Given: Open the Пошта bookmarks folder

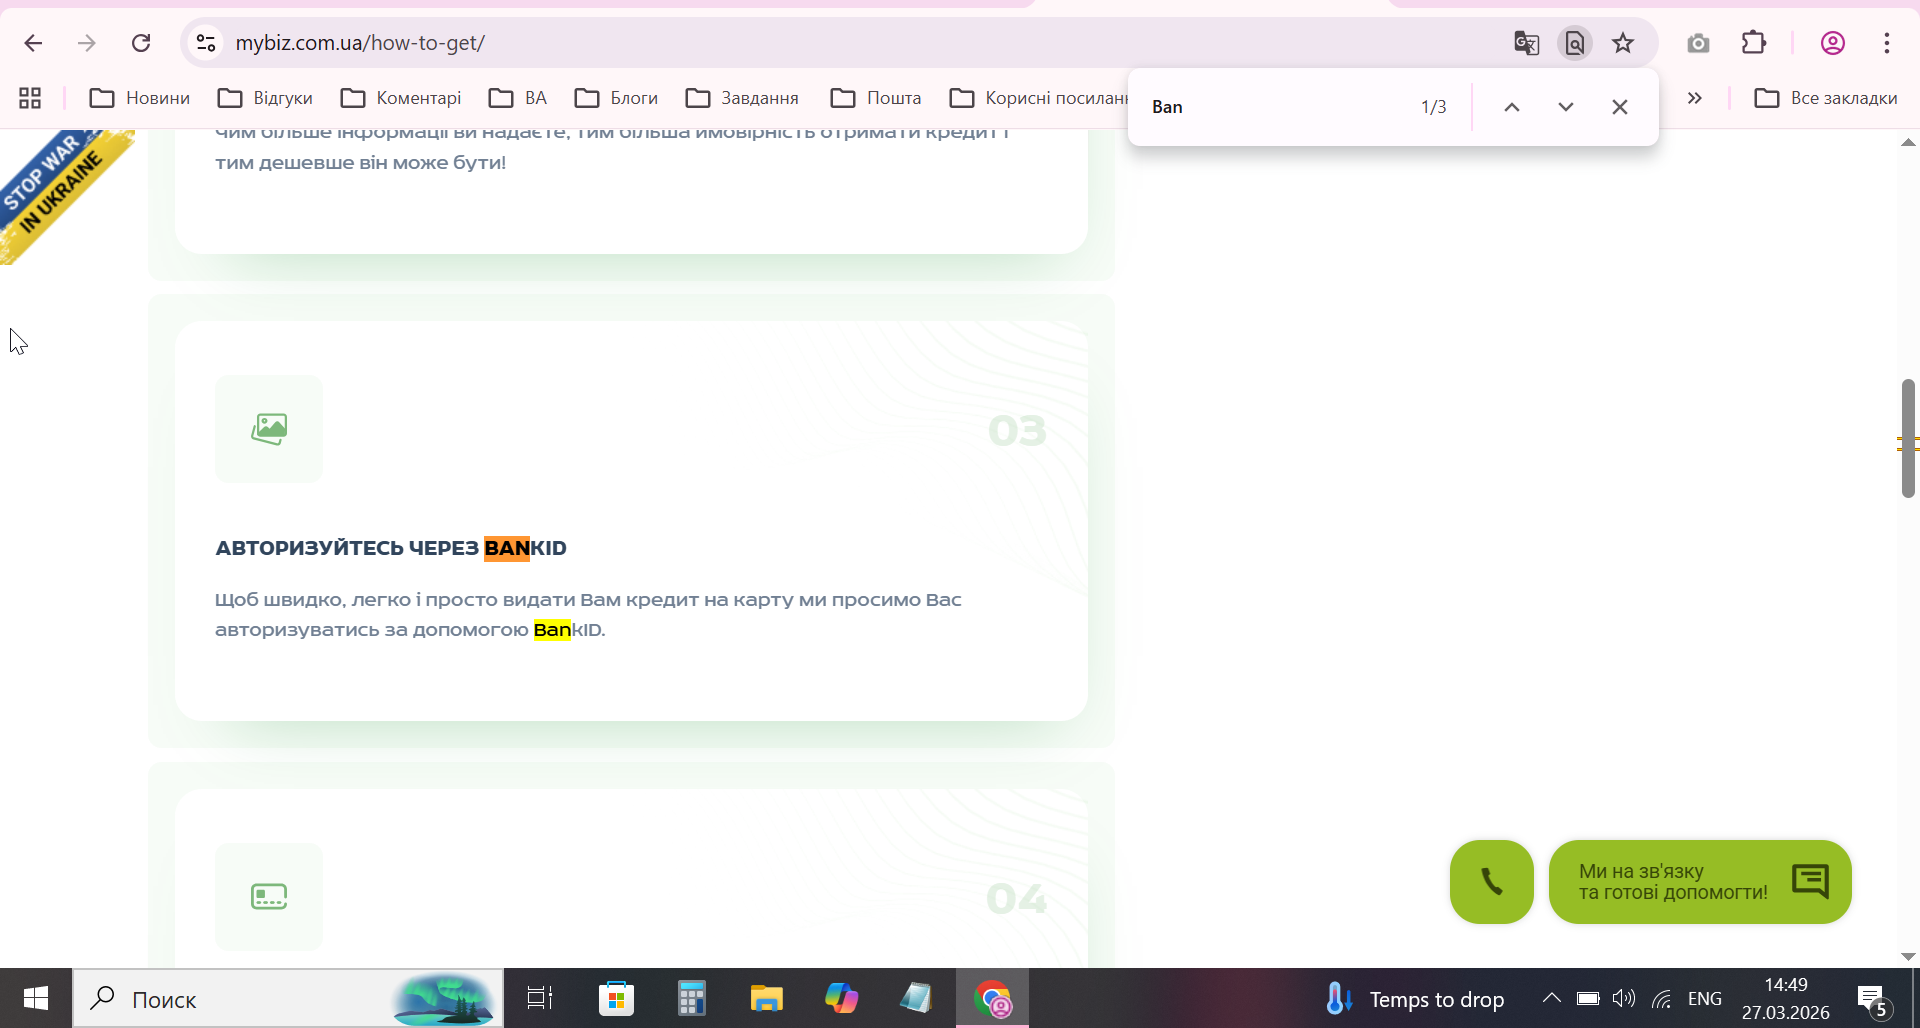Looking at the screenshot, I should coord(876,98).
